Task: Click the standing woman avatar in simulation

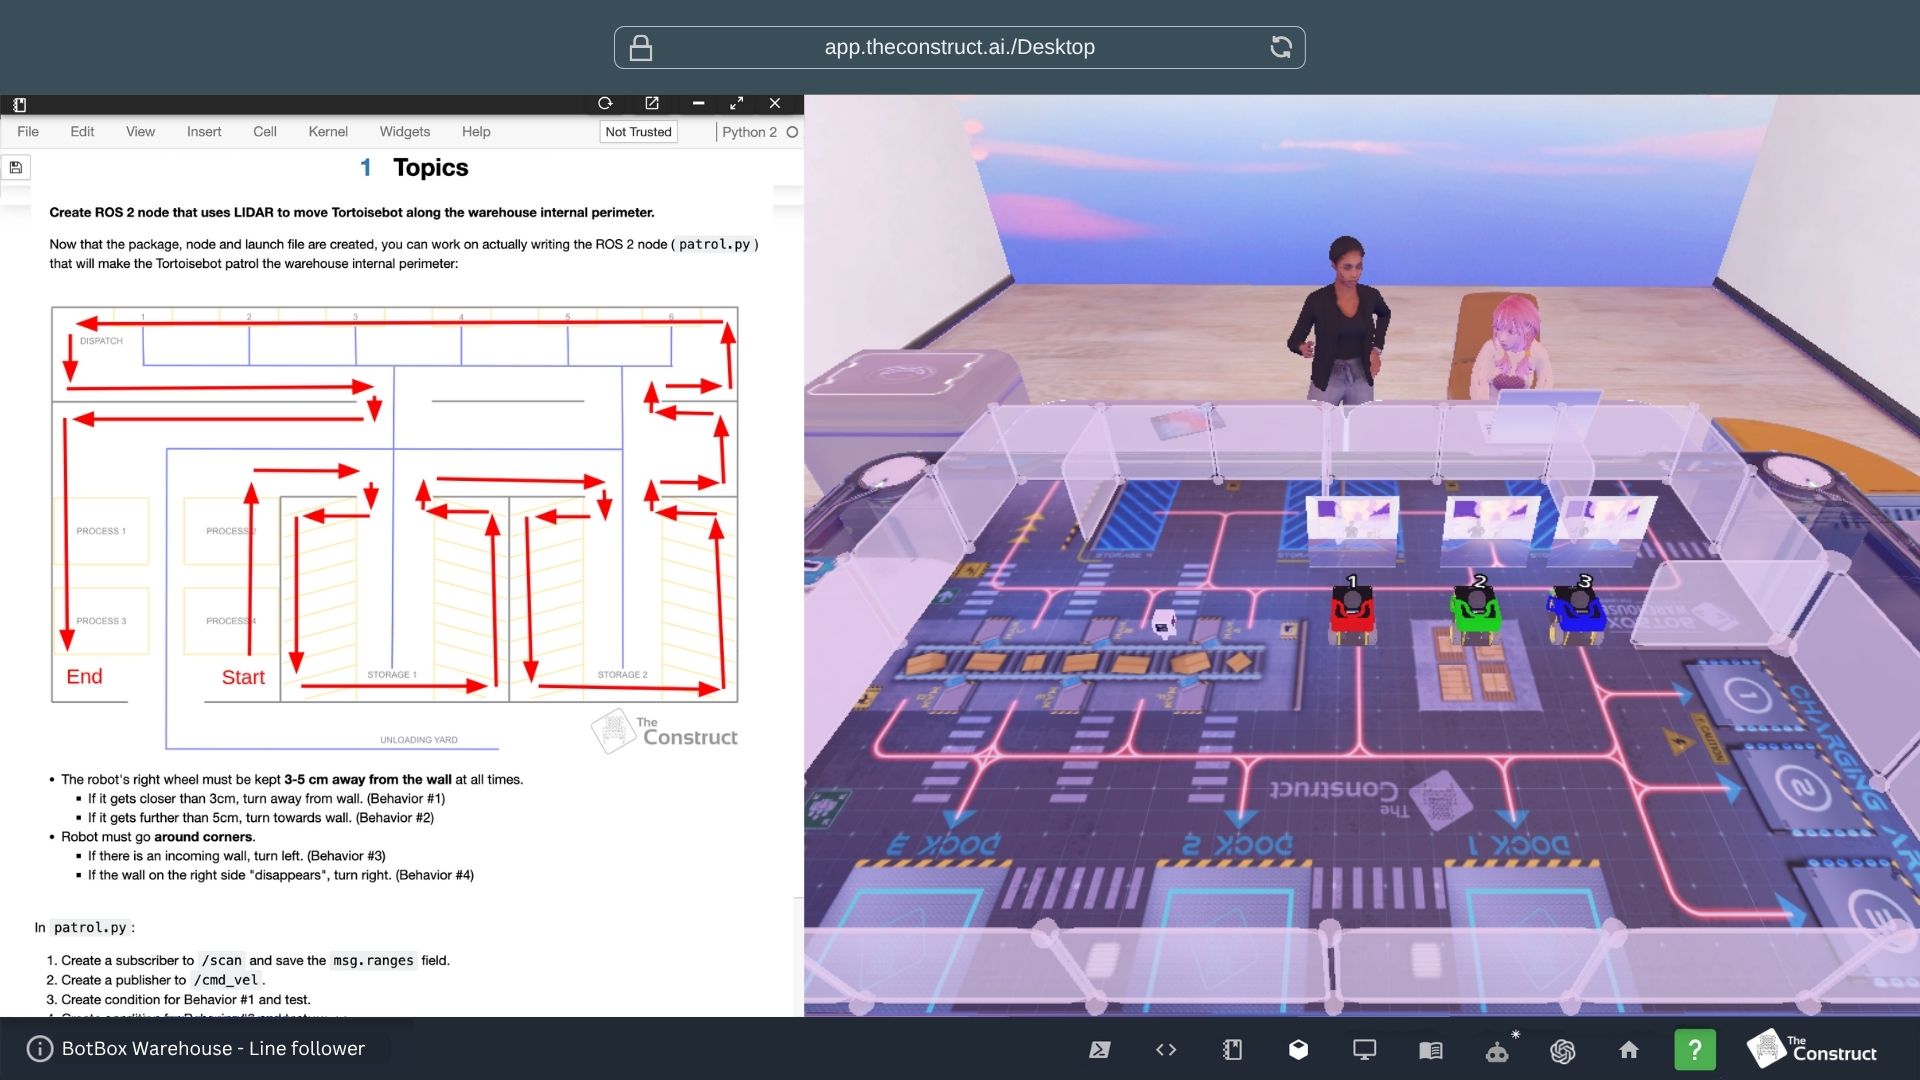Action: click(1342, 320)
